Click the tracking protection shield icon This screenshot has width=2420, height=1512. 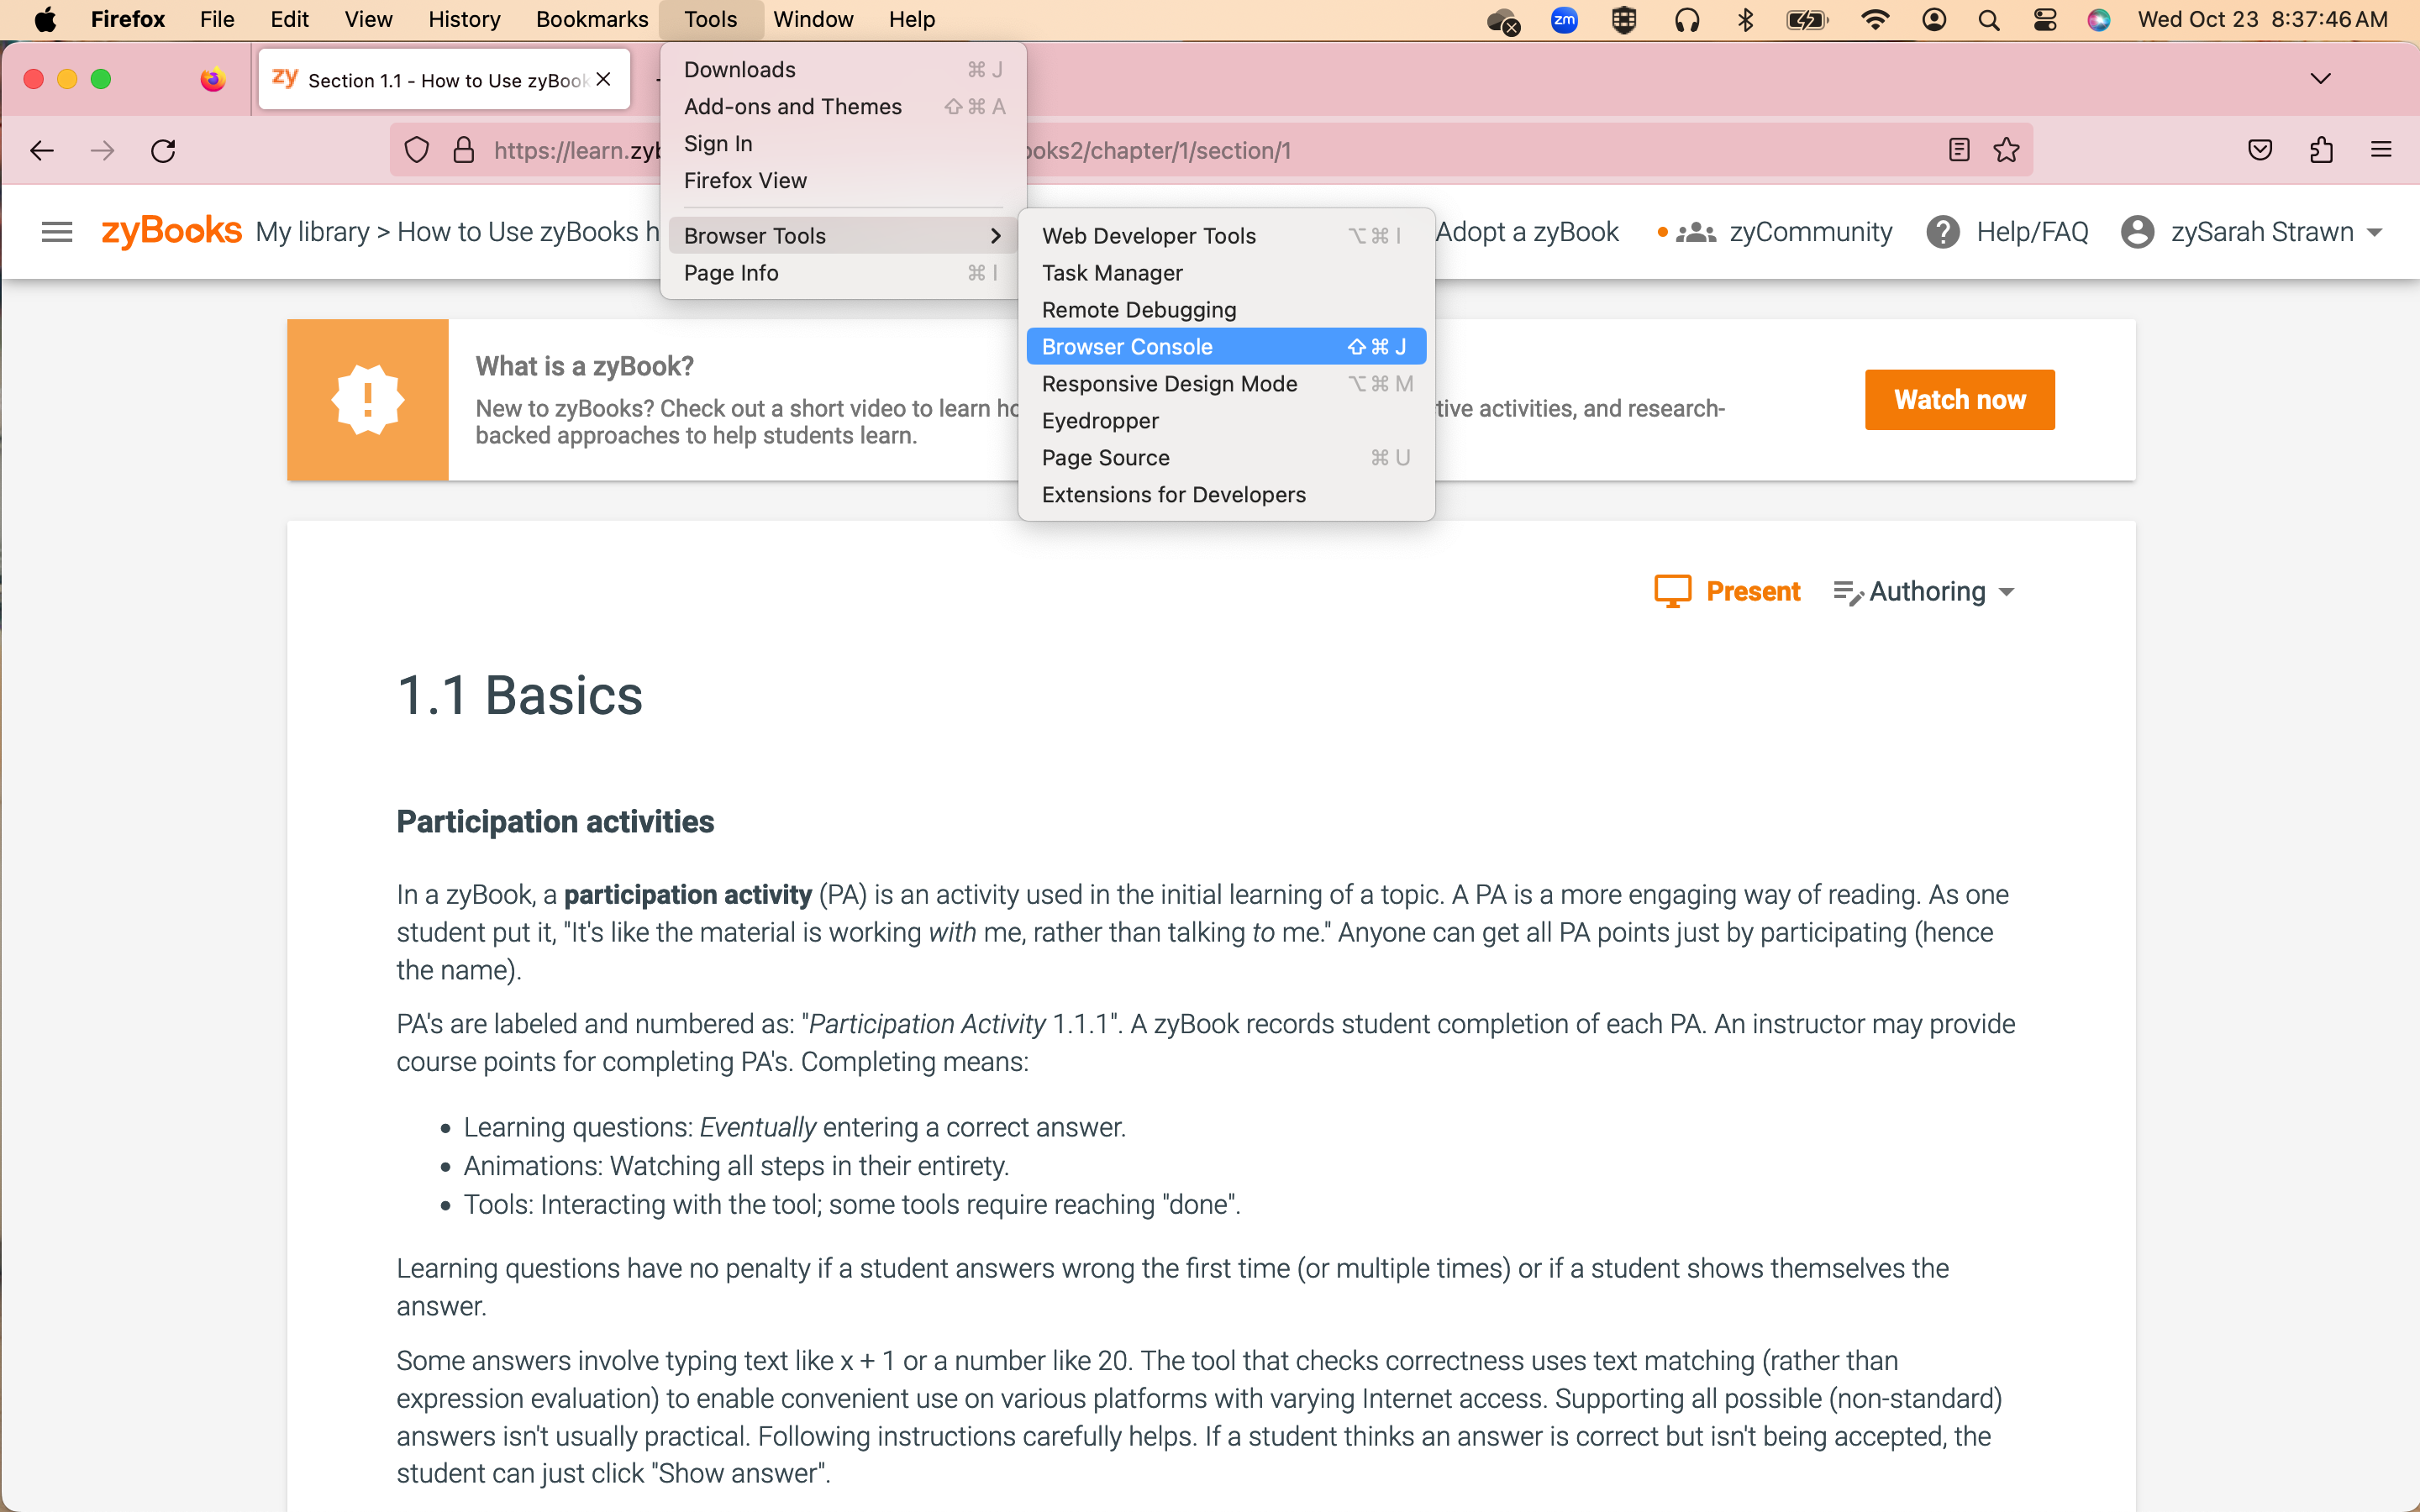[x=417, y=151]
